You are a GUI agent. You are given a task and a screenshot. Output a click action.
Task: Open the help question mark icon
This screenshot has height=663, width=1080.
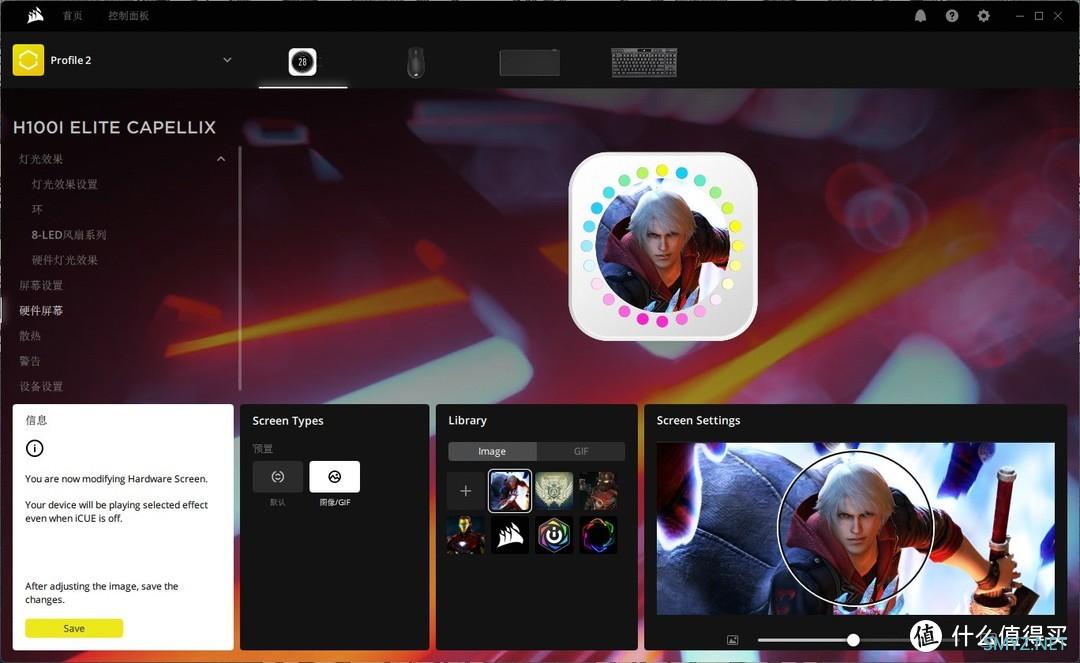click(x=952, y=16)
